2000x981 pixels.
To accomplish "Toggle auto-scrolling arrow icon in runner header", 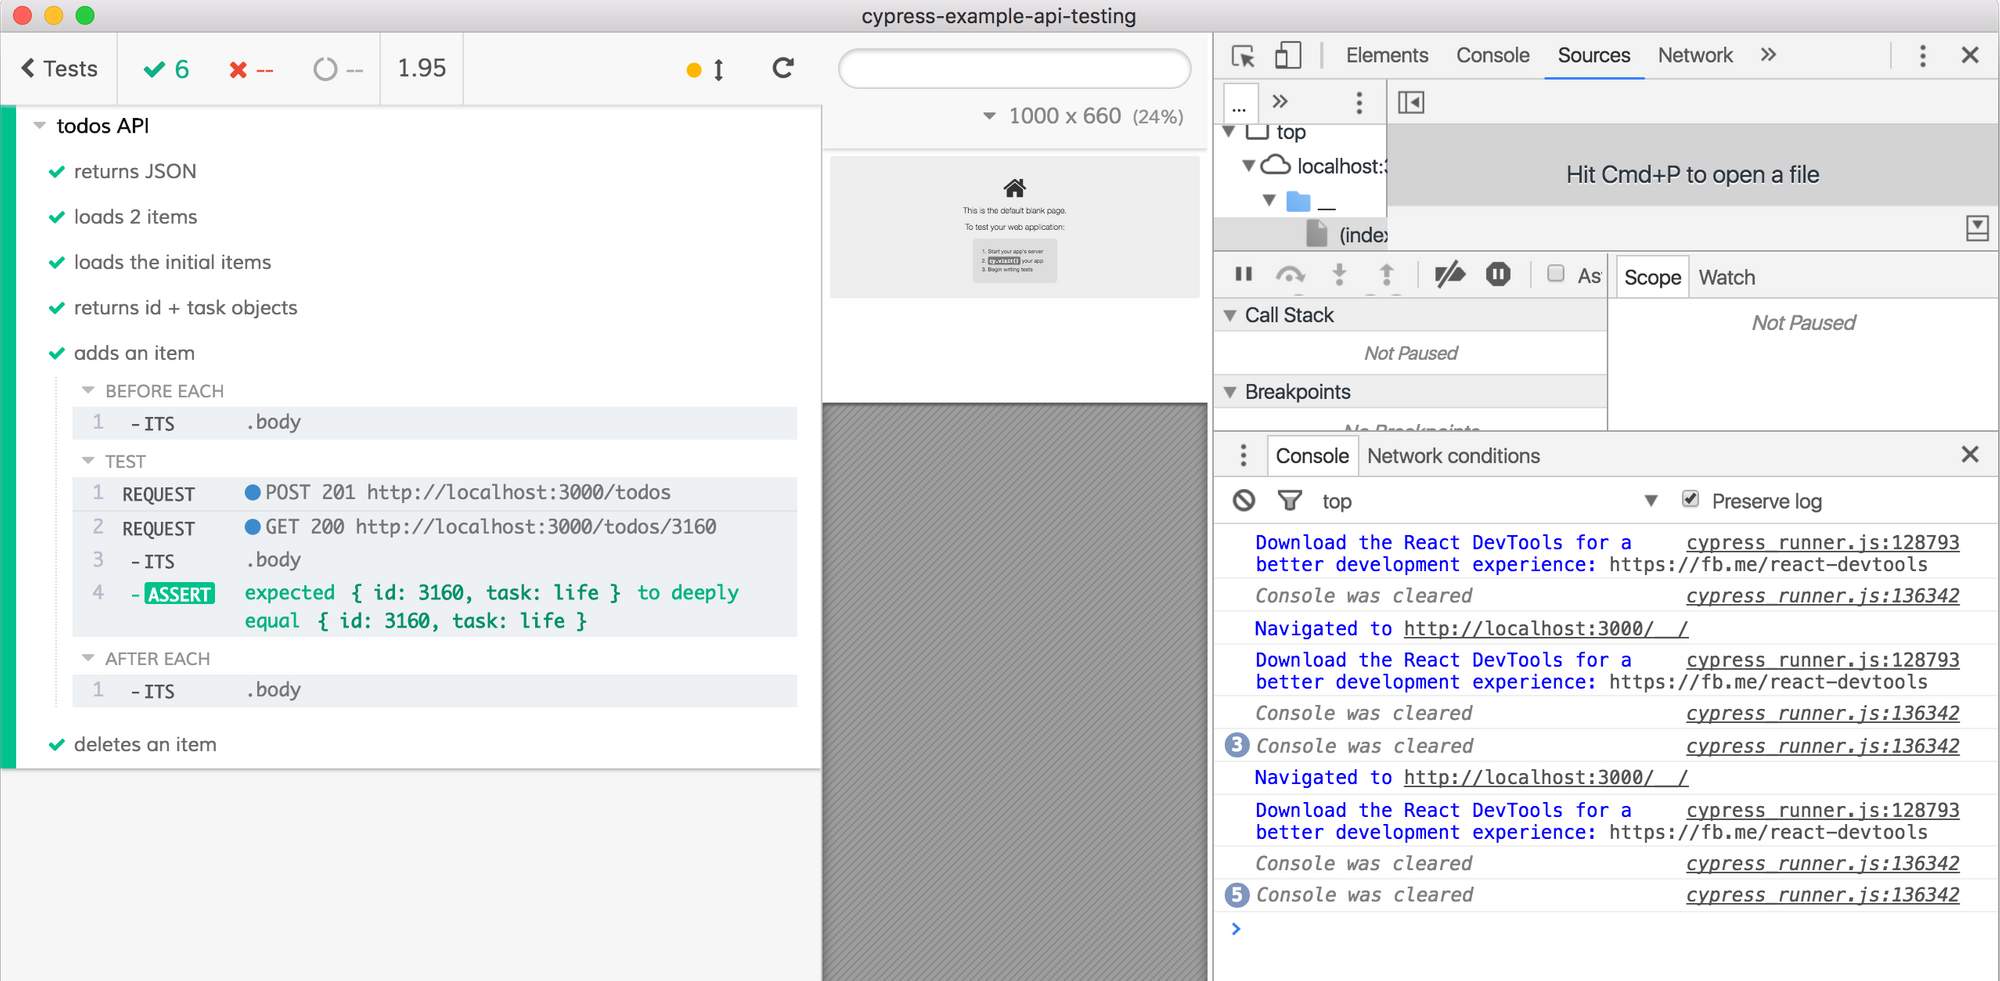I will click(x=718, y=69).
